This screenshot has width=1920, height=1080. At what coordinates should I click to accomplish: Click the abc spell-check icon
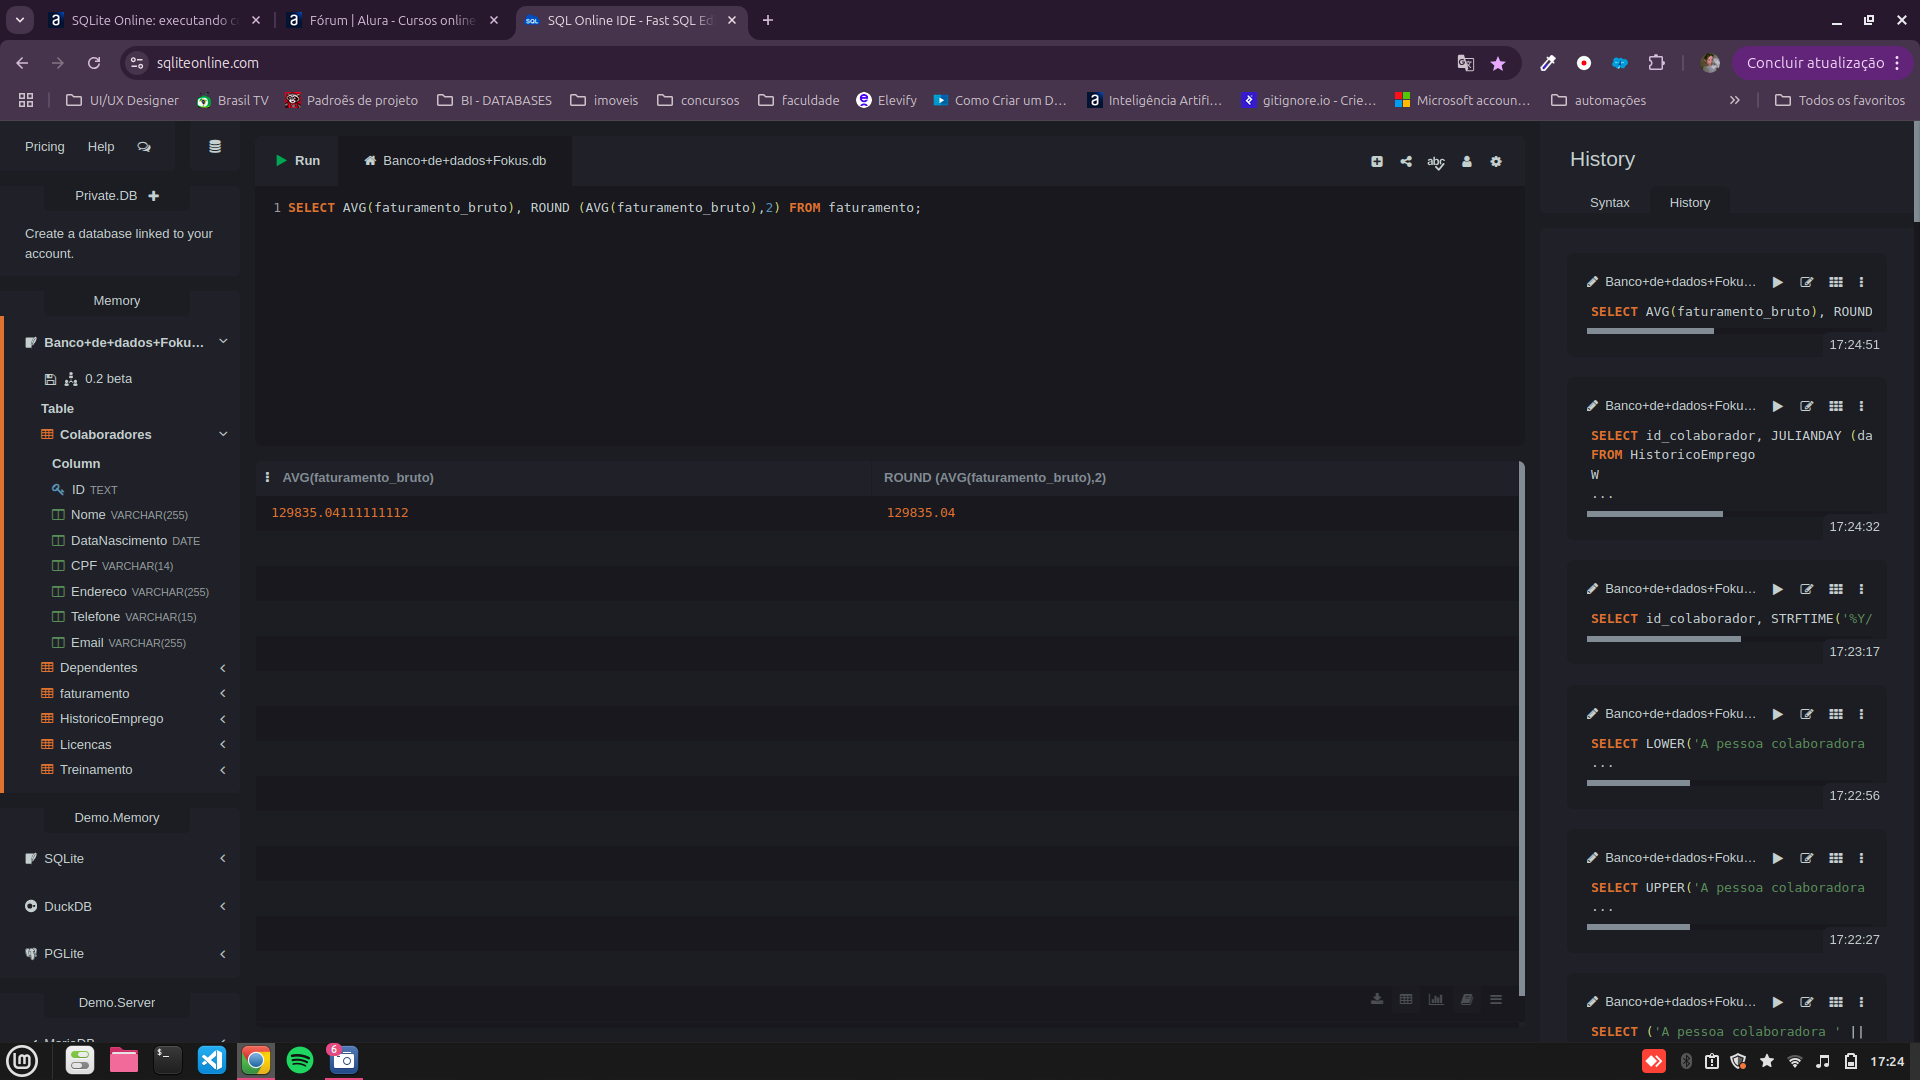[1436, 162]
